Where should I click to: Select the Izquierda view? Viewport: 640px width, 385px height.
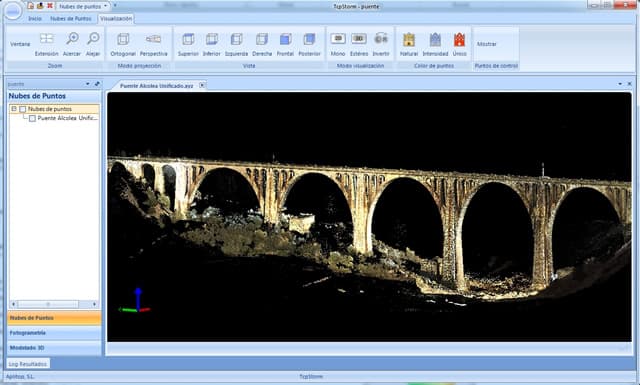pyautogui.click(x=236, y=44)
